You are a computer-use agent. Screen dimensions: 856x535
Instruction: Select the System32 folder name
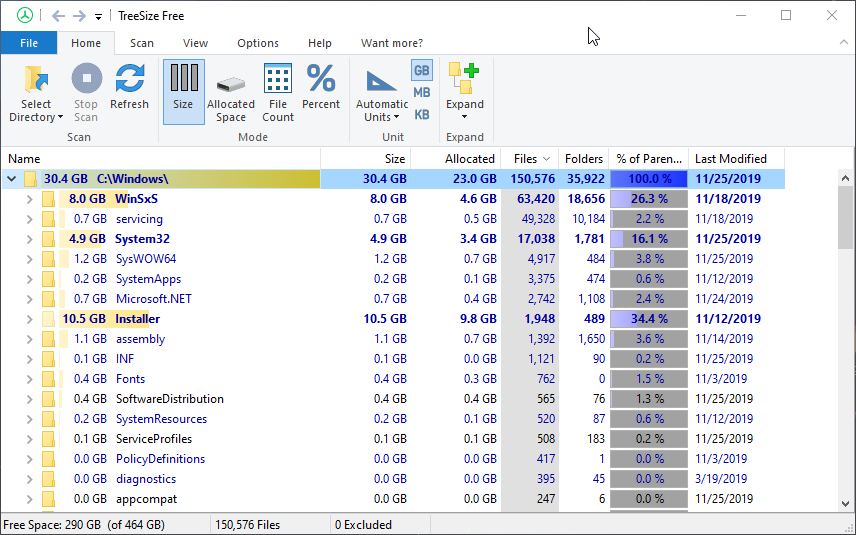tap(142, 239)
